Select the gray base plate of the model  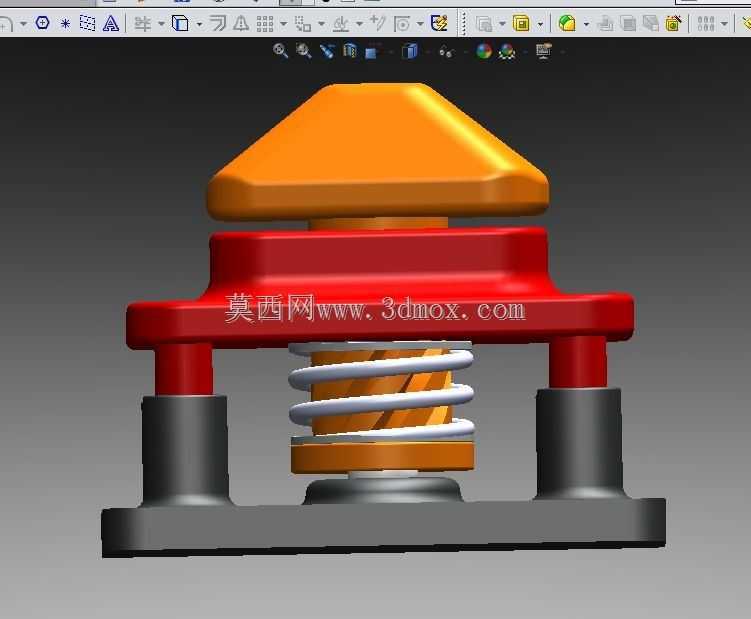point(383,527)
